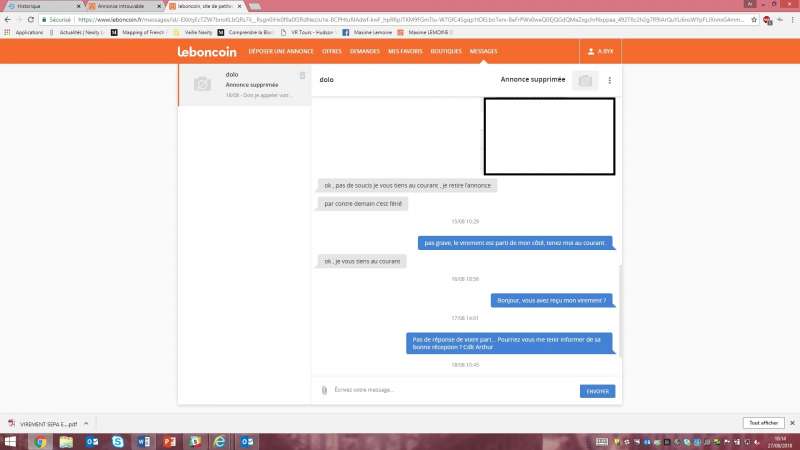Click Tout afficher in downloads bar
800x450 pixels.
tap(761, 423)
